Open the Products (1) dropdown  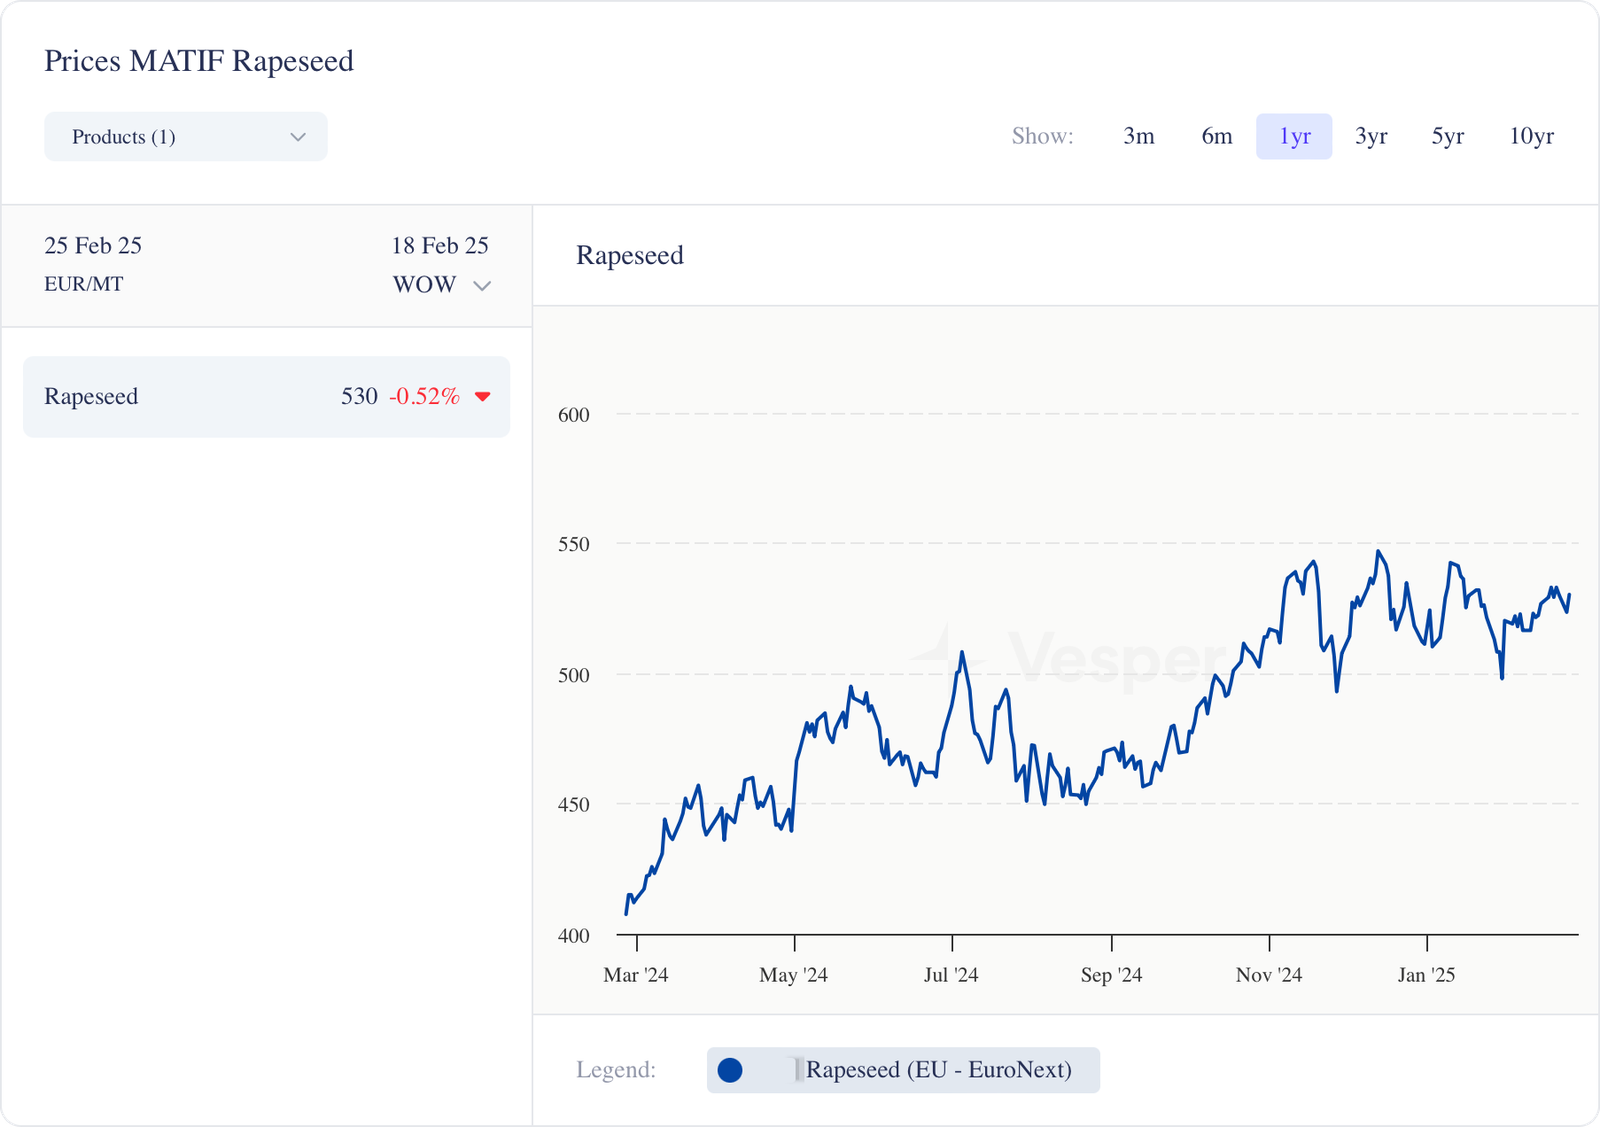[186, 137]
